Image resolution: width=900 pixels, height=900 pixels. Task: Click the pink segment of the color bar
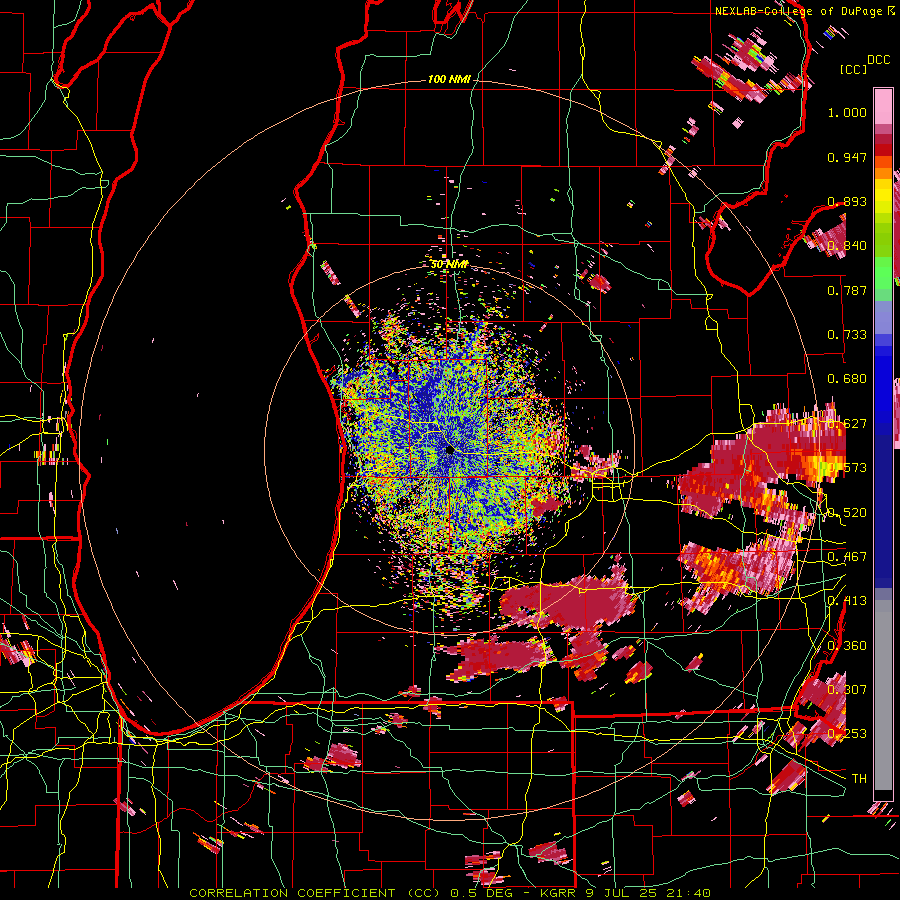[x=883, y=107]
